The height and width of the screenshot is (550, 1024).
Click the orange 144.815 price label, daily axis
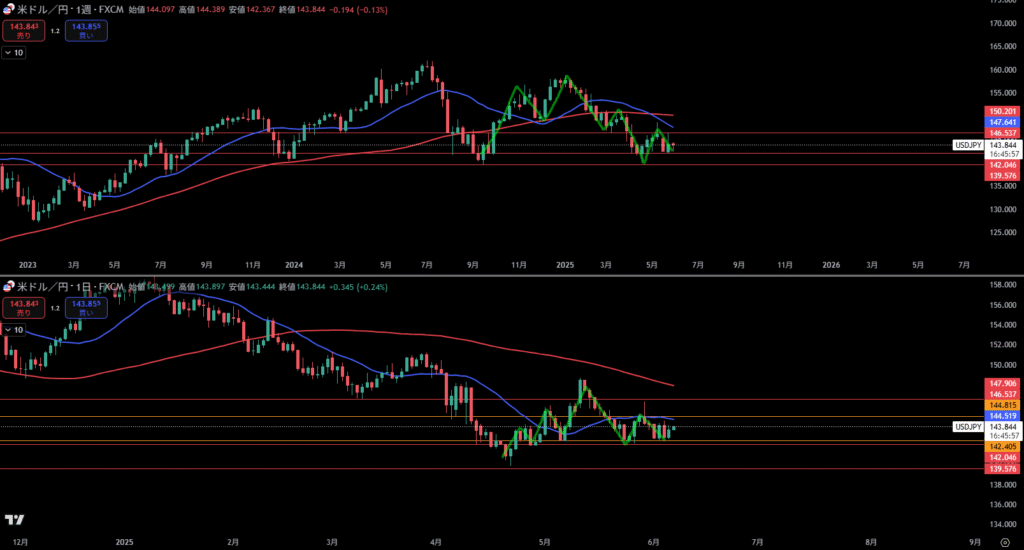click(x=1002, y=406)
